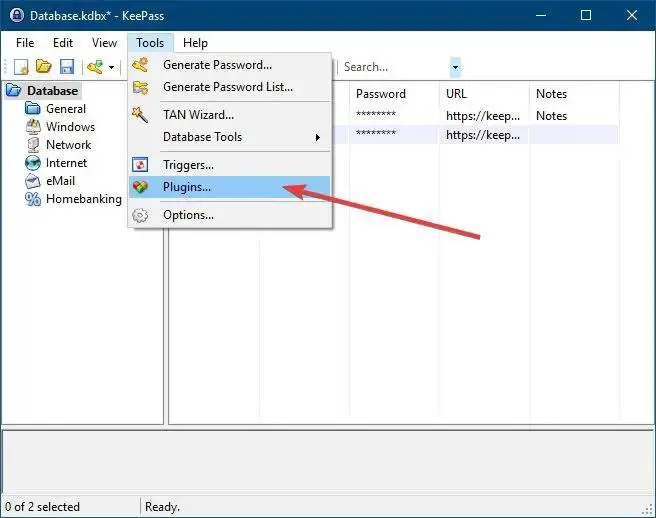Image resolution: width=656 pixels, height=518 pixels.
Task: Click the '0 of 2 selected' status text
Action: pos(42,507)
